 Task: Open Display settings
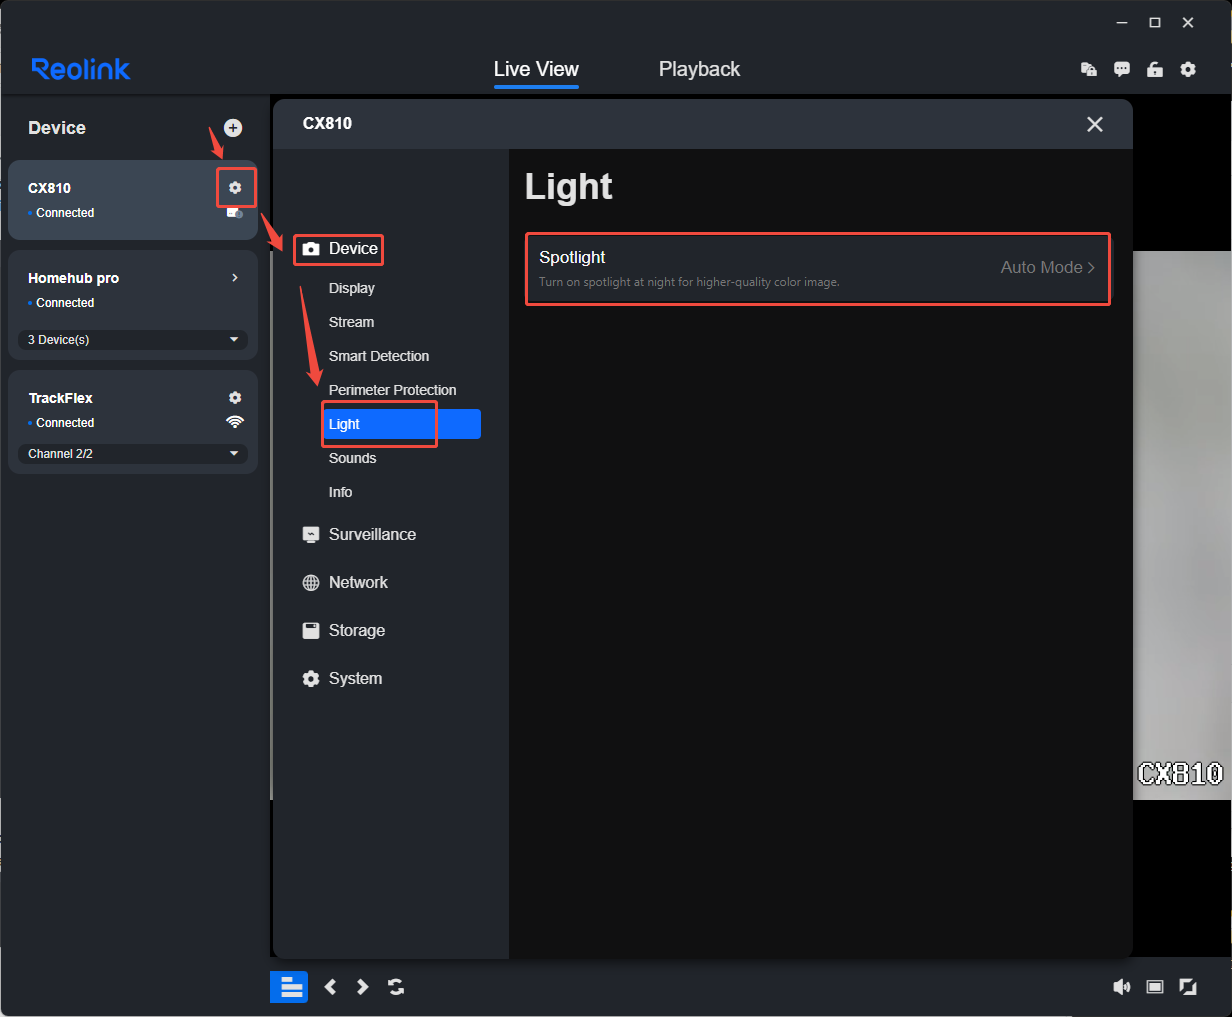pyautogui.click(x=352, y=288)
